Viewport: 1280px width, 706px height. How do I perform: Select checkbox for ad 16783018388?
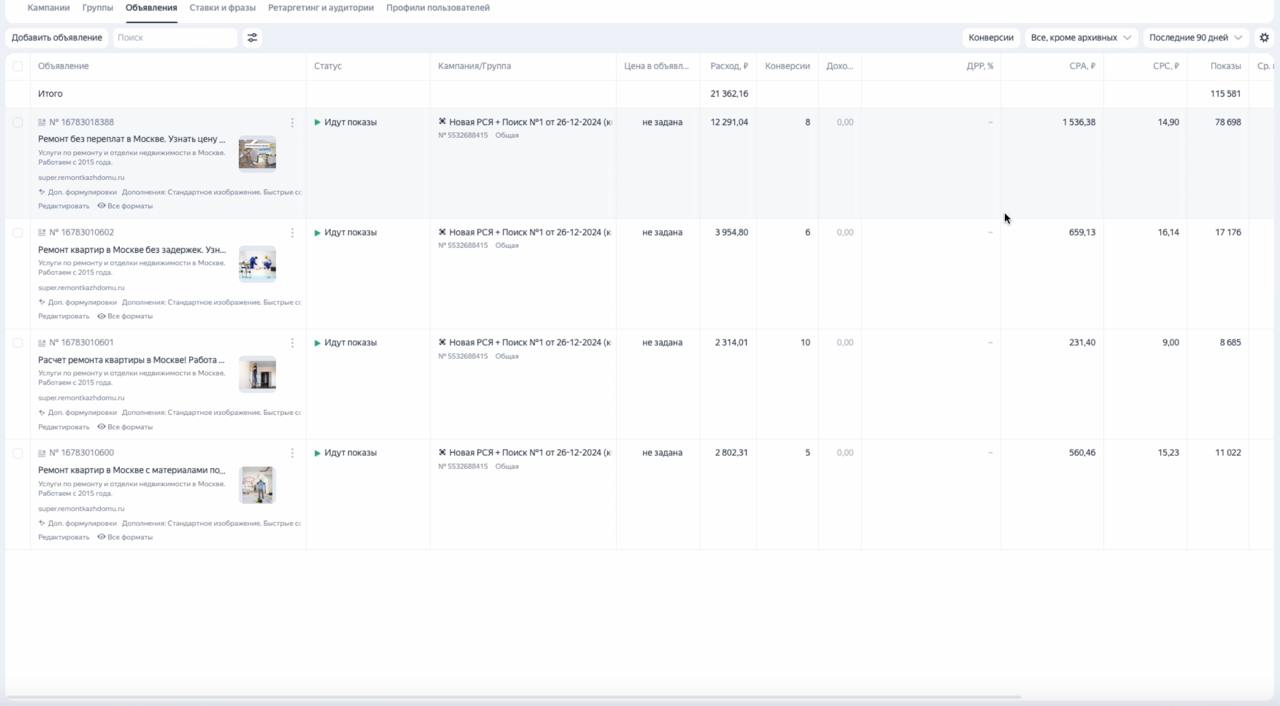pos(17,122)
